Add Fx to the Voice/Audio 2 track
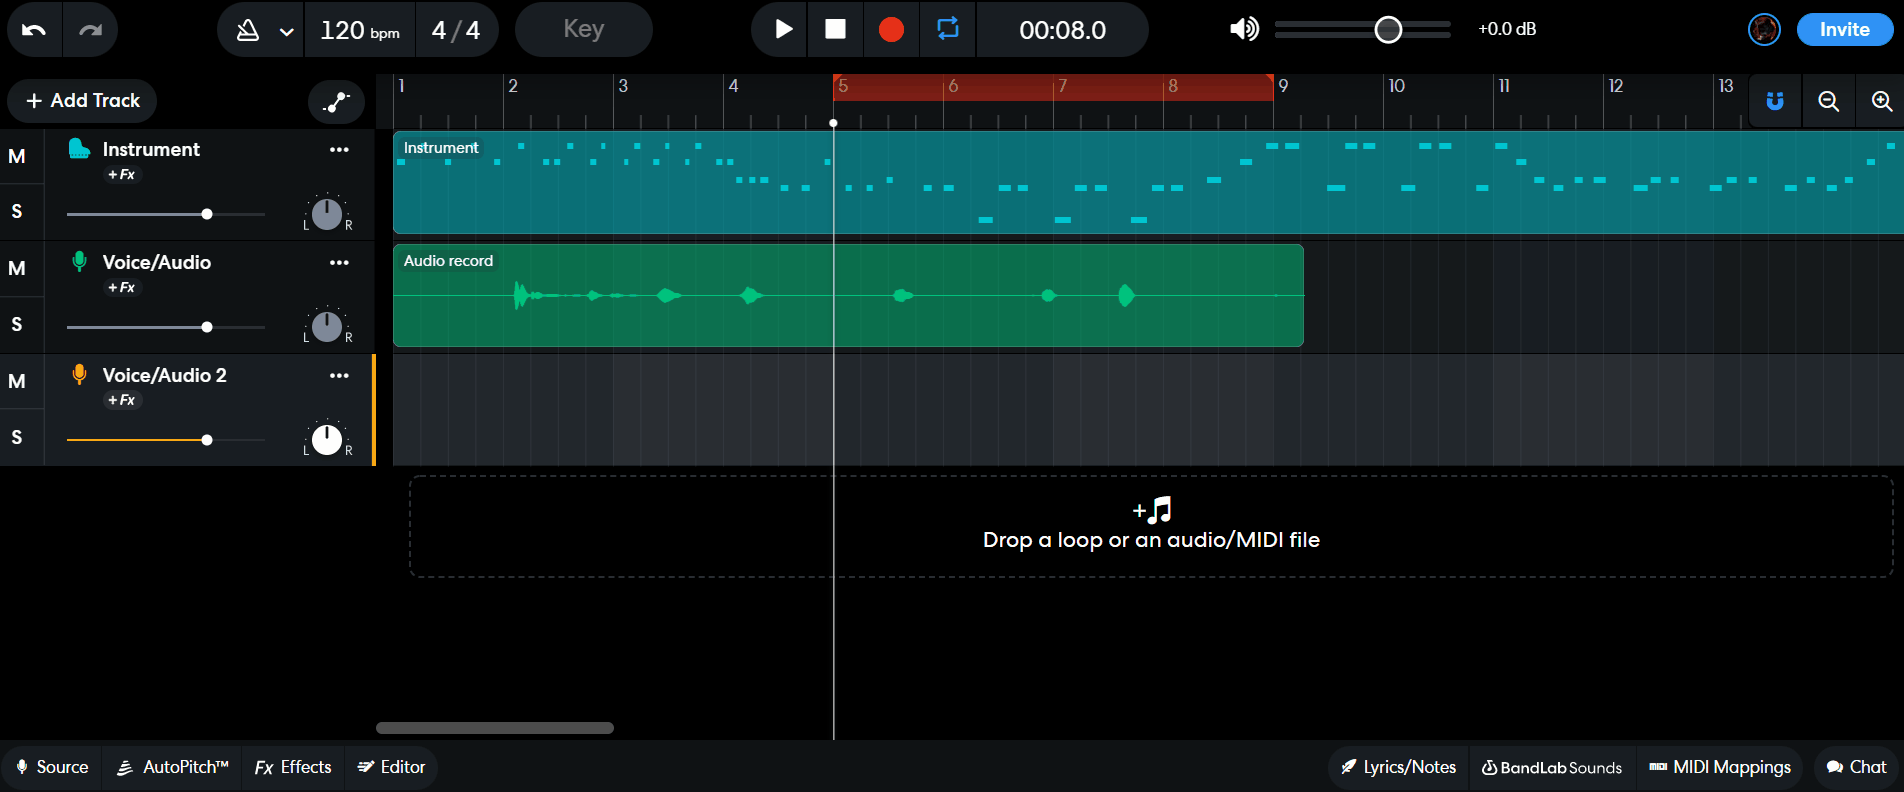1904x792 pixels. coord(122,400)
